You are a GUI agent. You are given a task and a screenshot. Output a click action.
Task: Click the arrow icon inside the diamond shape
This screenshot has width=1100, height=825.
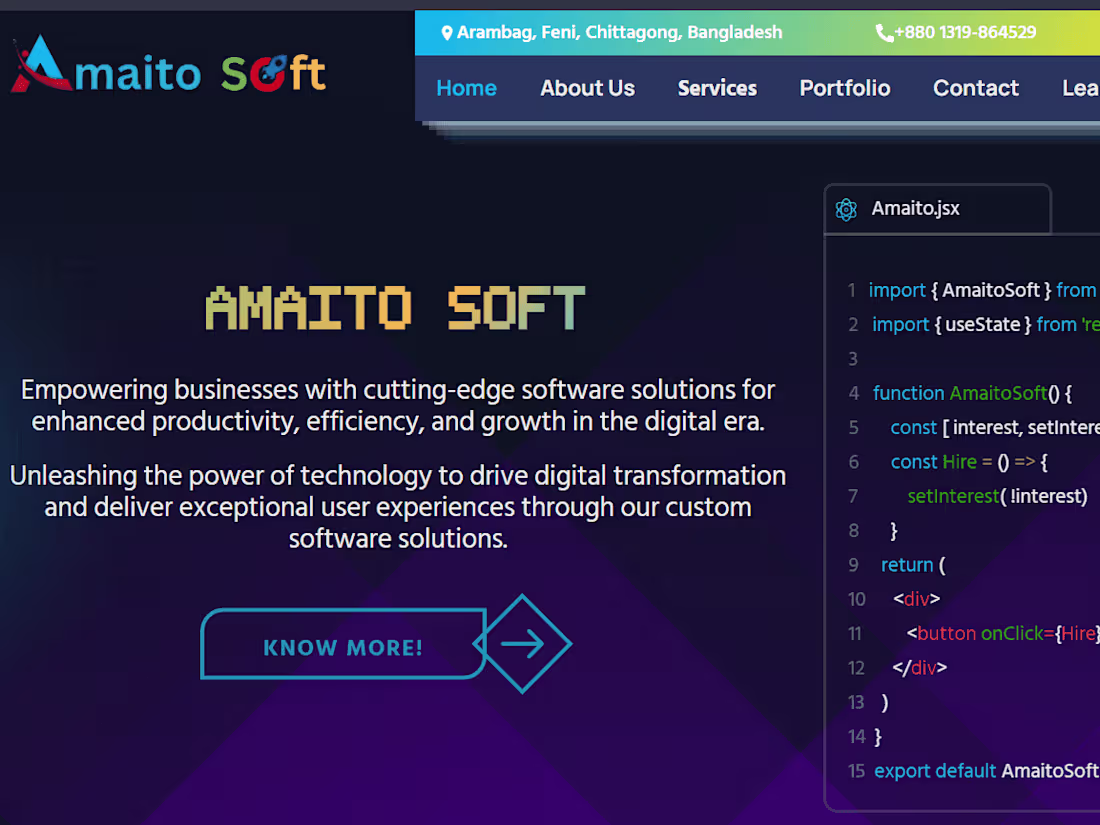coord(524,643)
